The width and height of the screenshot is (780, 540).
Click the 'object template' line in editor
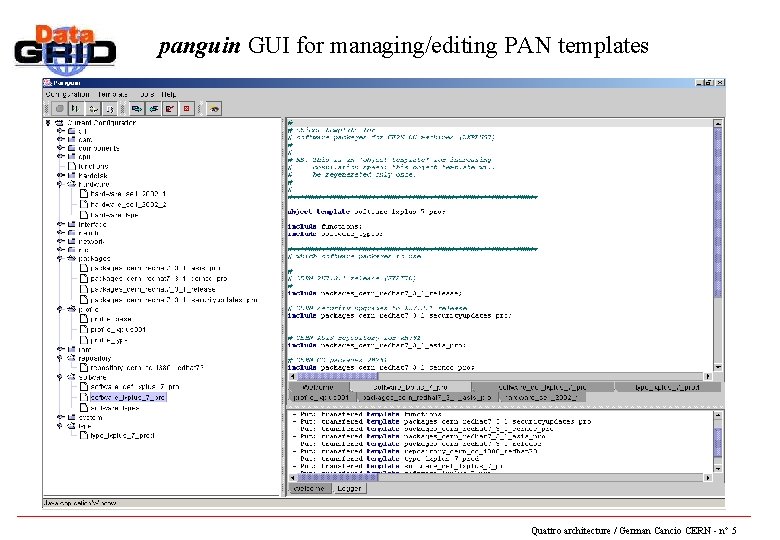click(x=367, y=211)
